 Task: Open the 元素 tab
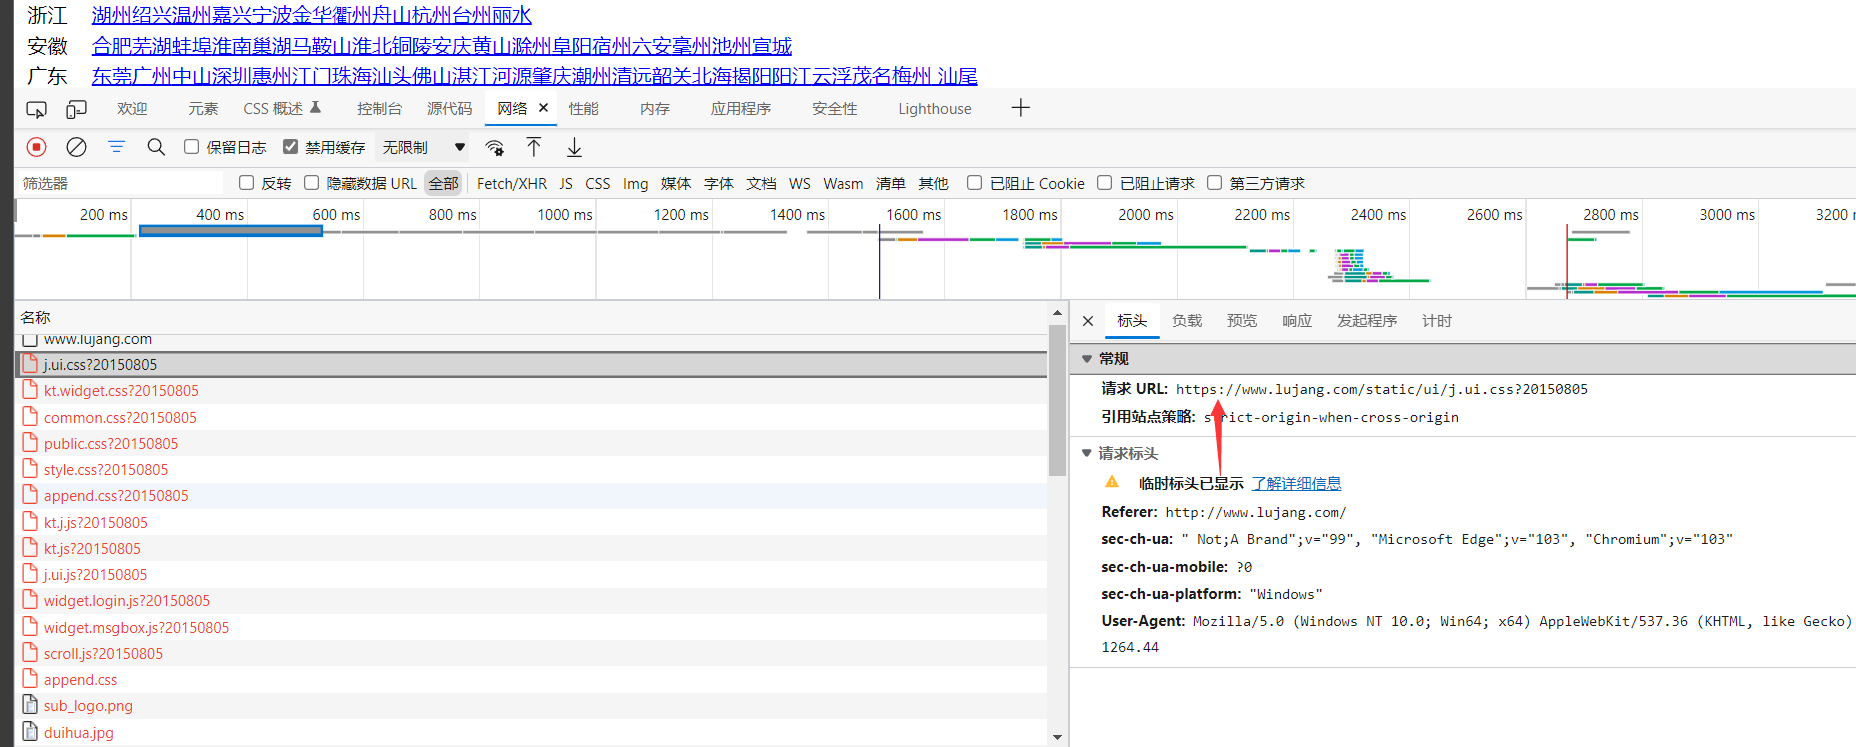click(x=203, y=108)
